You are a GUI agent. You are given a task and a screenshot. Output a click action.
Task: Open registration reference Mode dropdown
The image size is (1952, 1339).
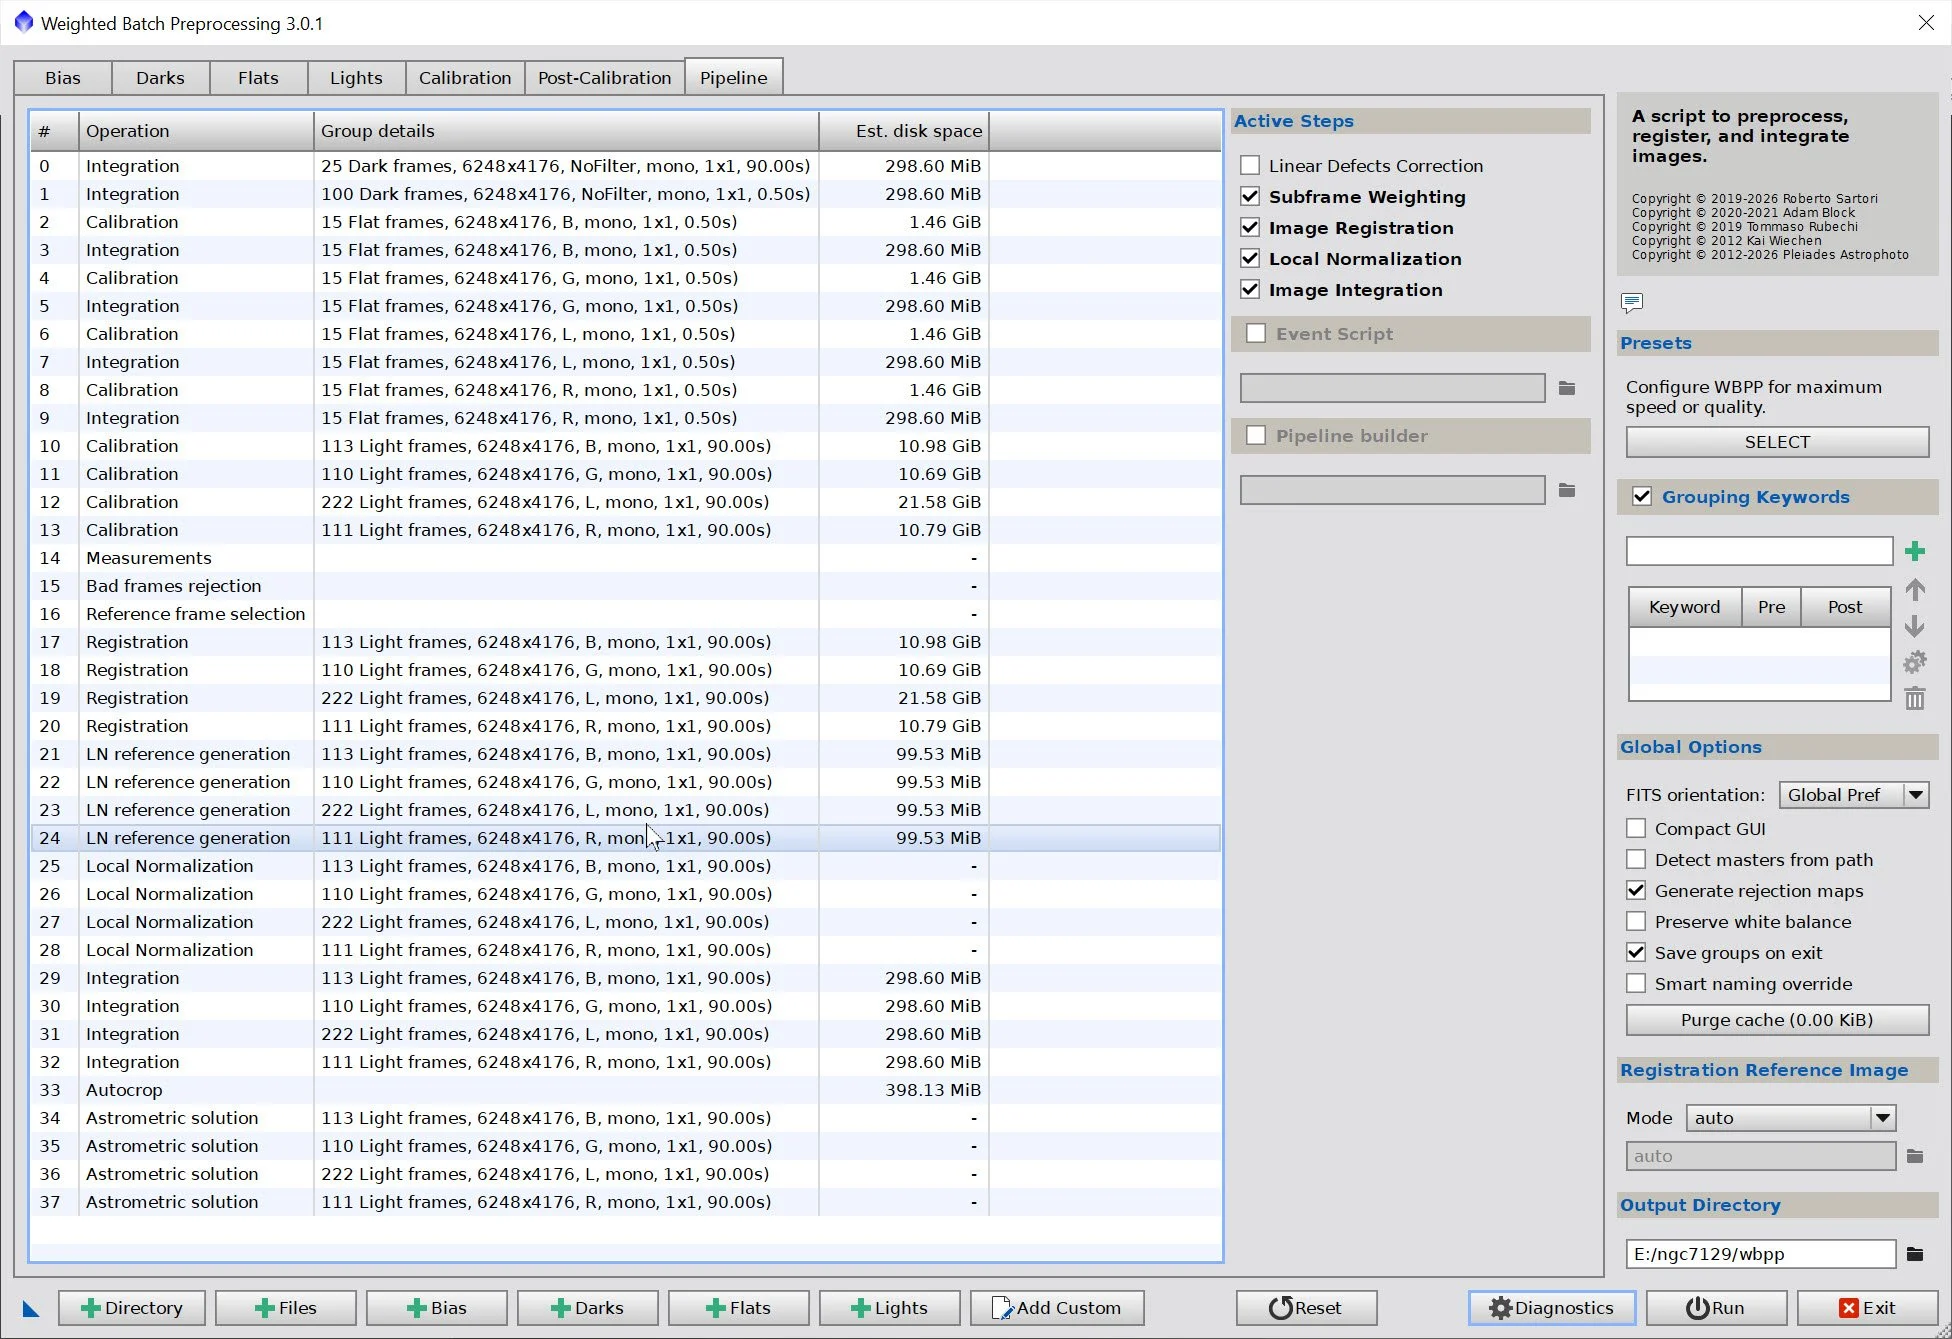1791,1118
